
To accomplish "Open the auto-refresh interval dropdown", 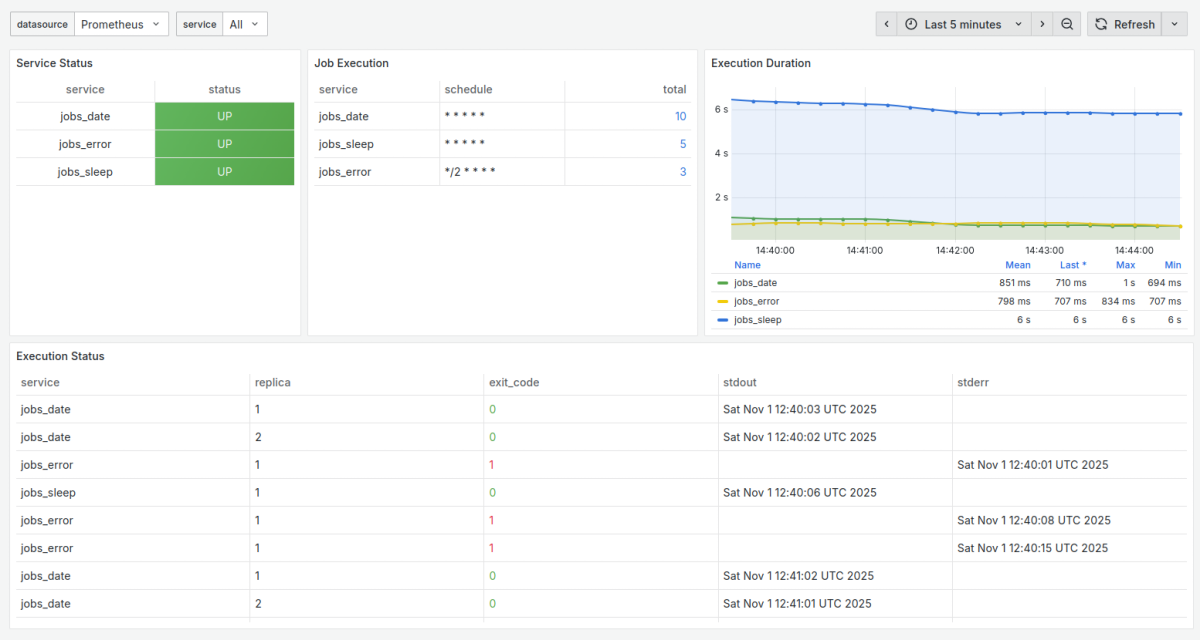I will tap(1175, 24).
